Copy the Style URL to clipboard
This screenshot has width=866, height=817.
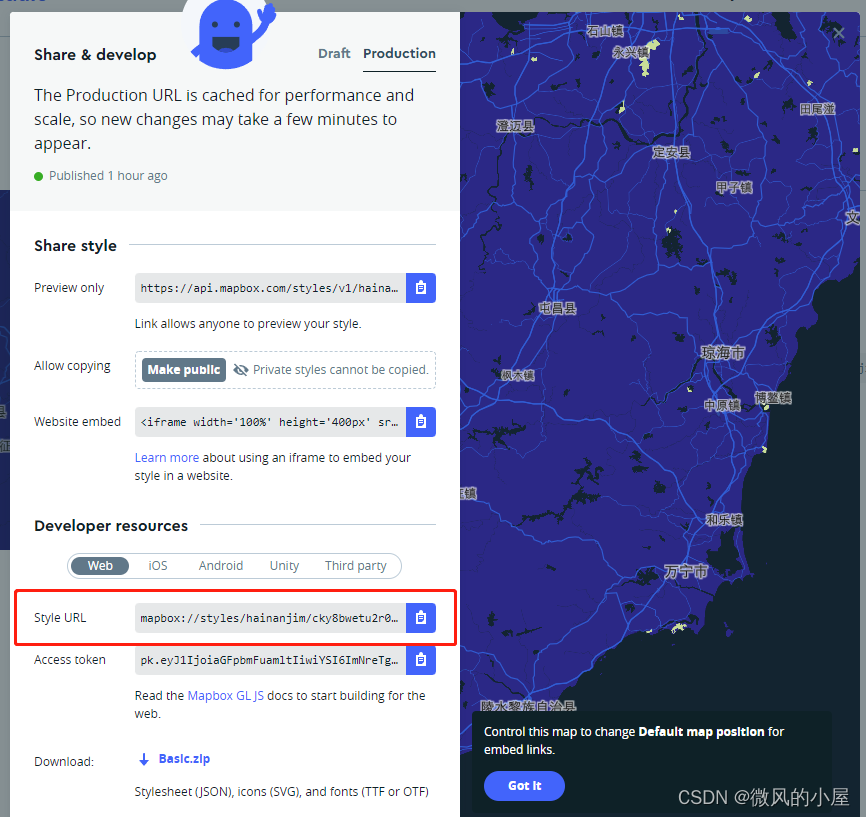click(x=420, y=618)
